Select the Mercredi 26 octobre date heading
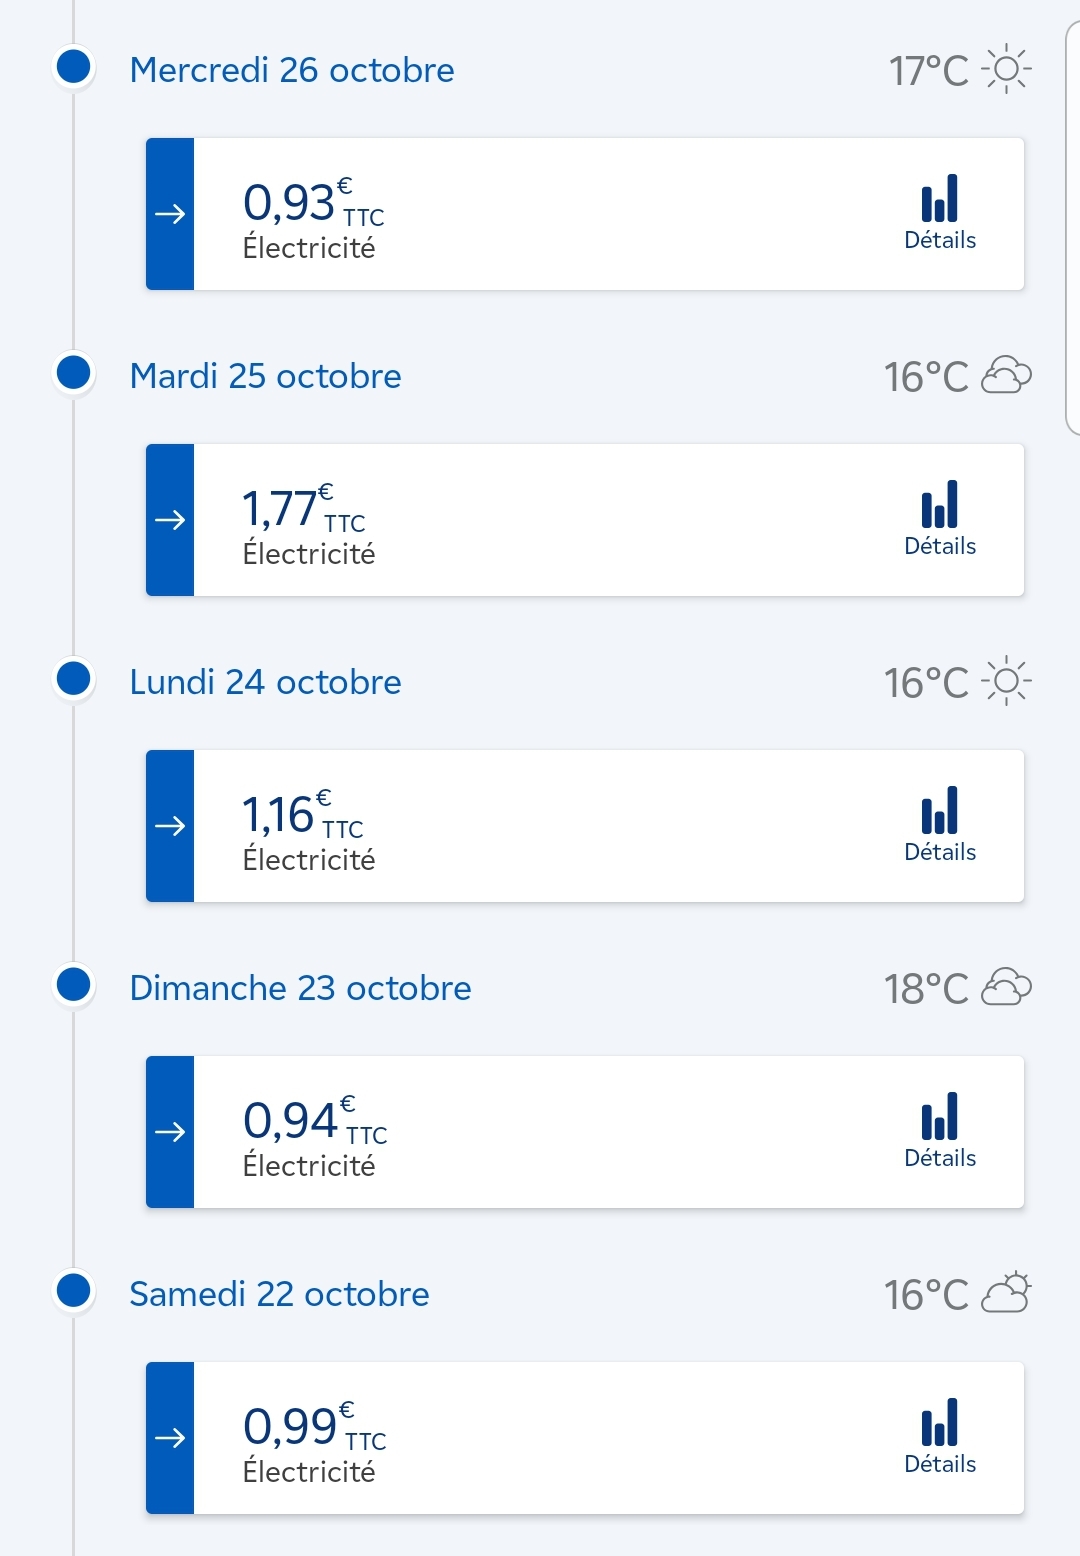This screenshot has width=1080, height=1556. (x=292, y=70)
